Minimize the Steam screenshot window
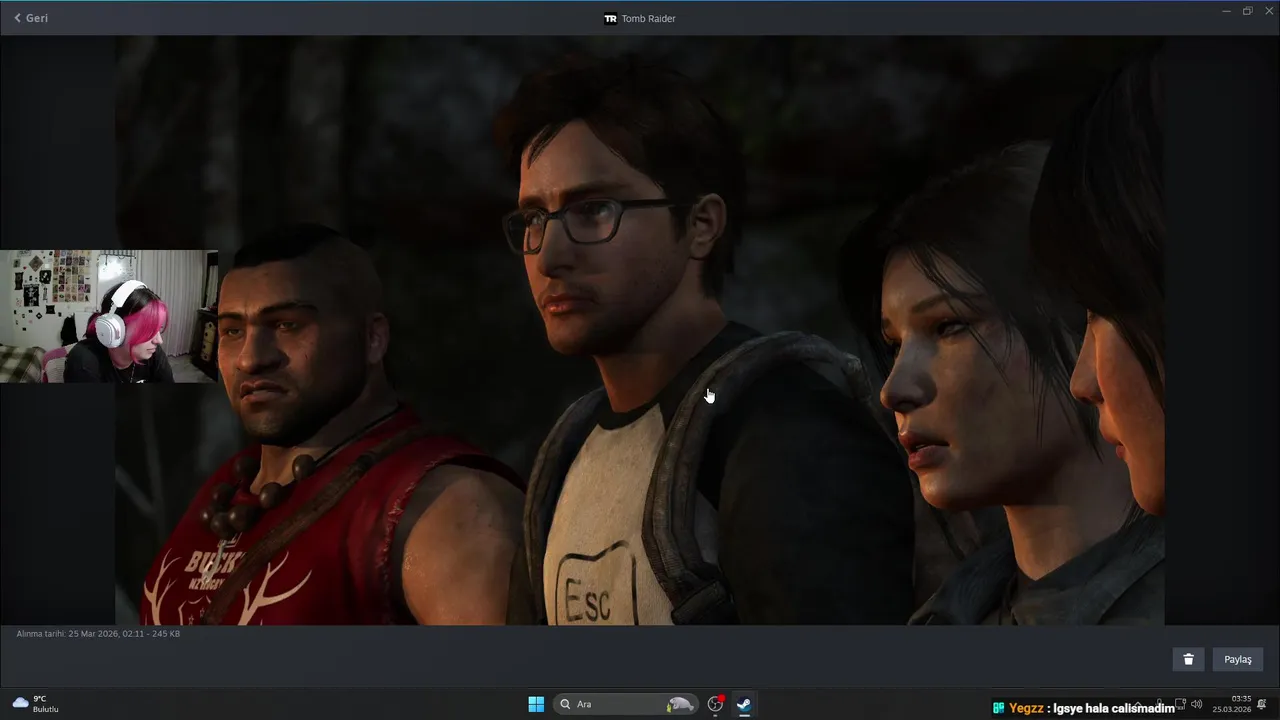This screenshot has height=720, width=1280. [1227, 11]
